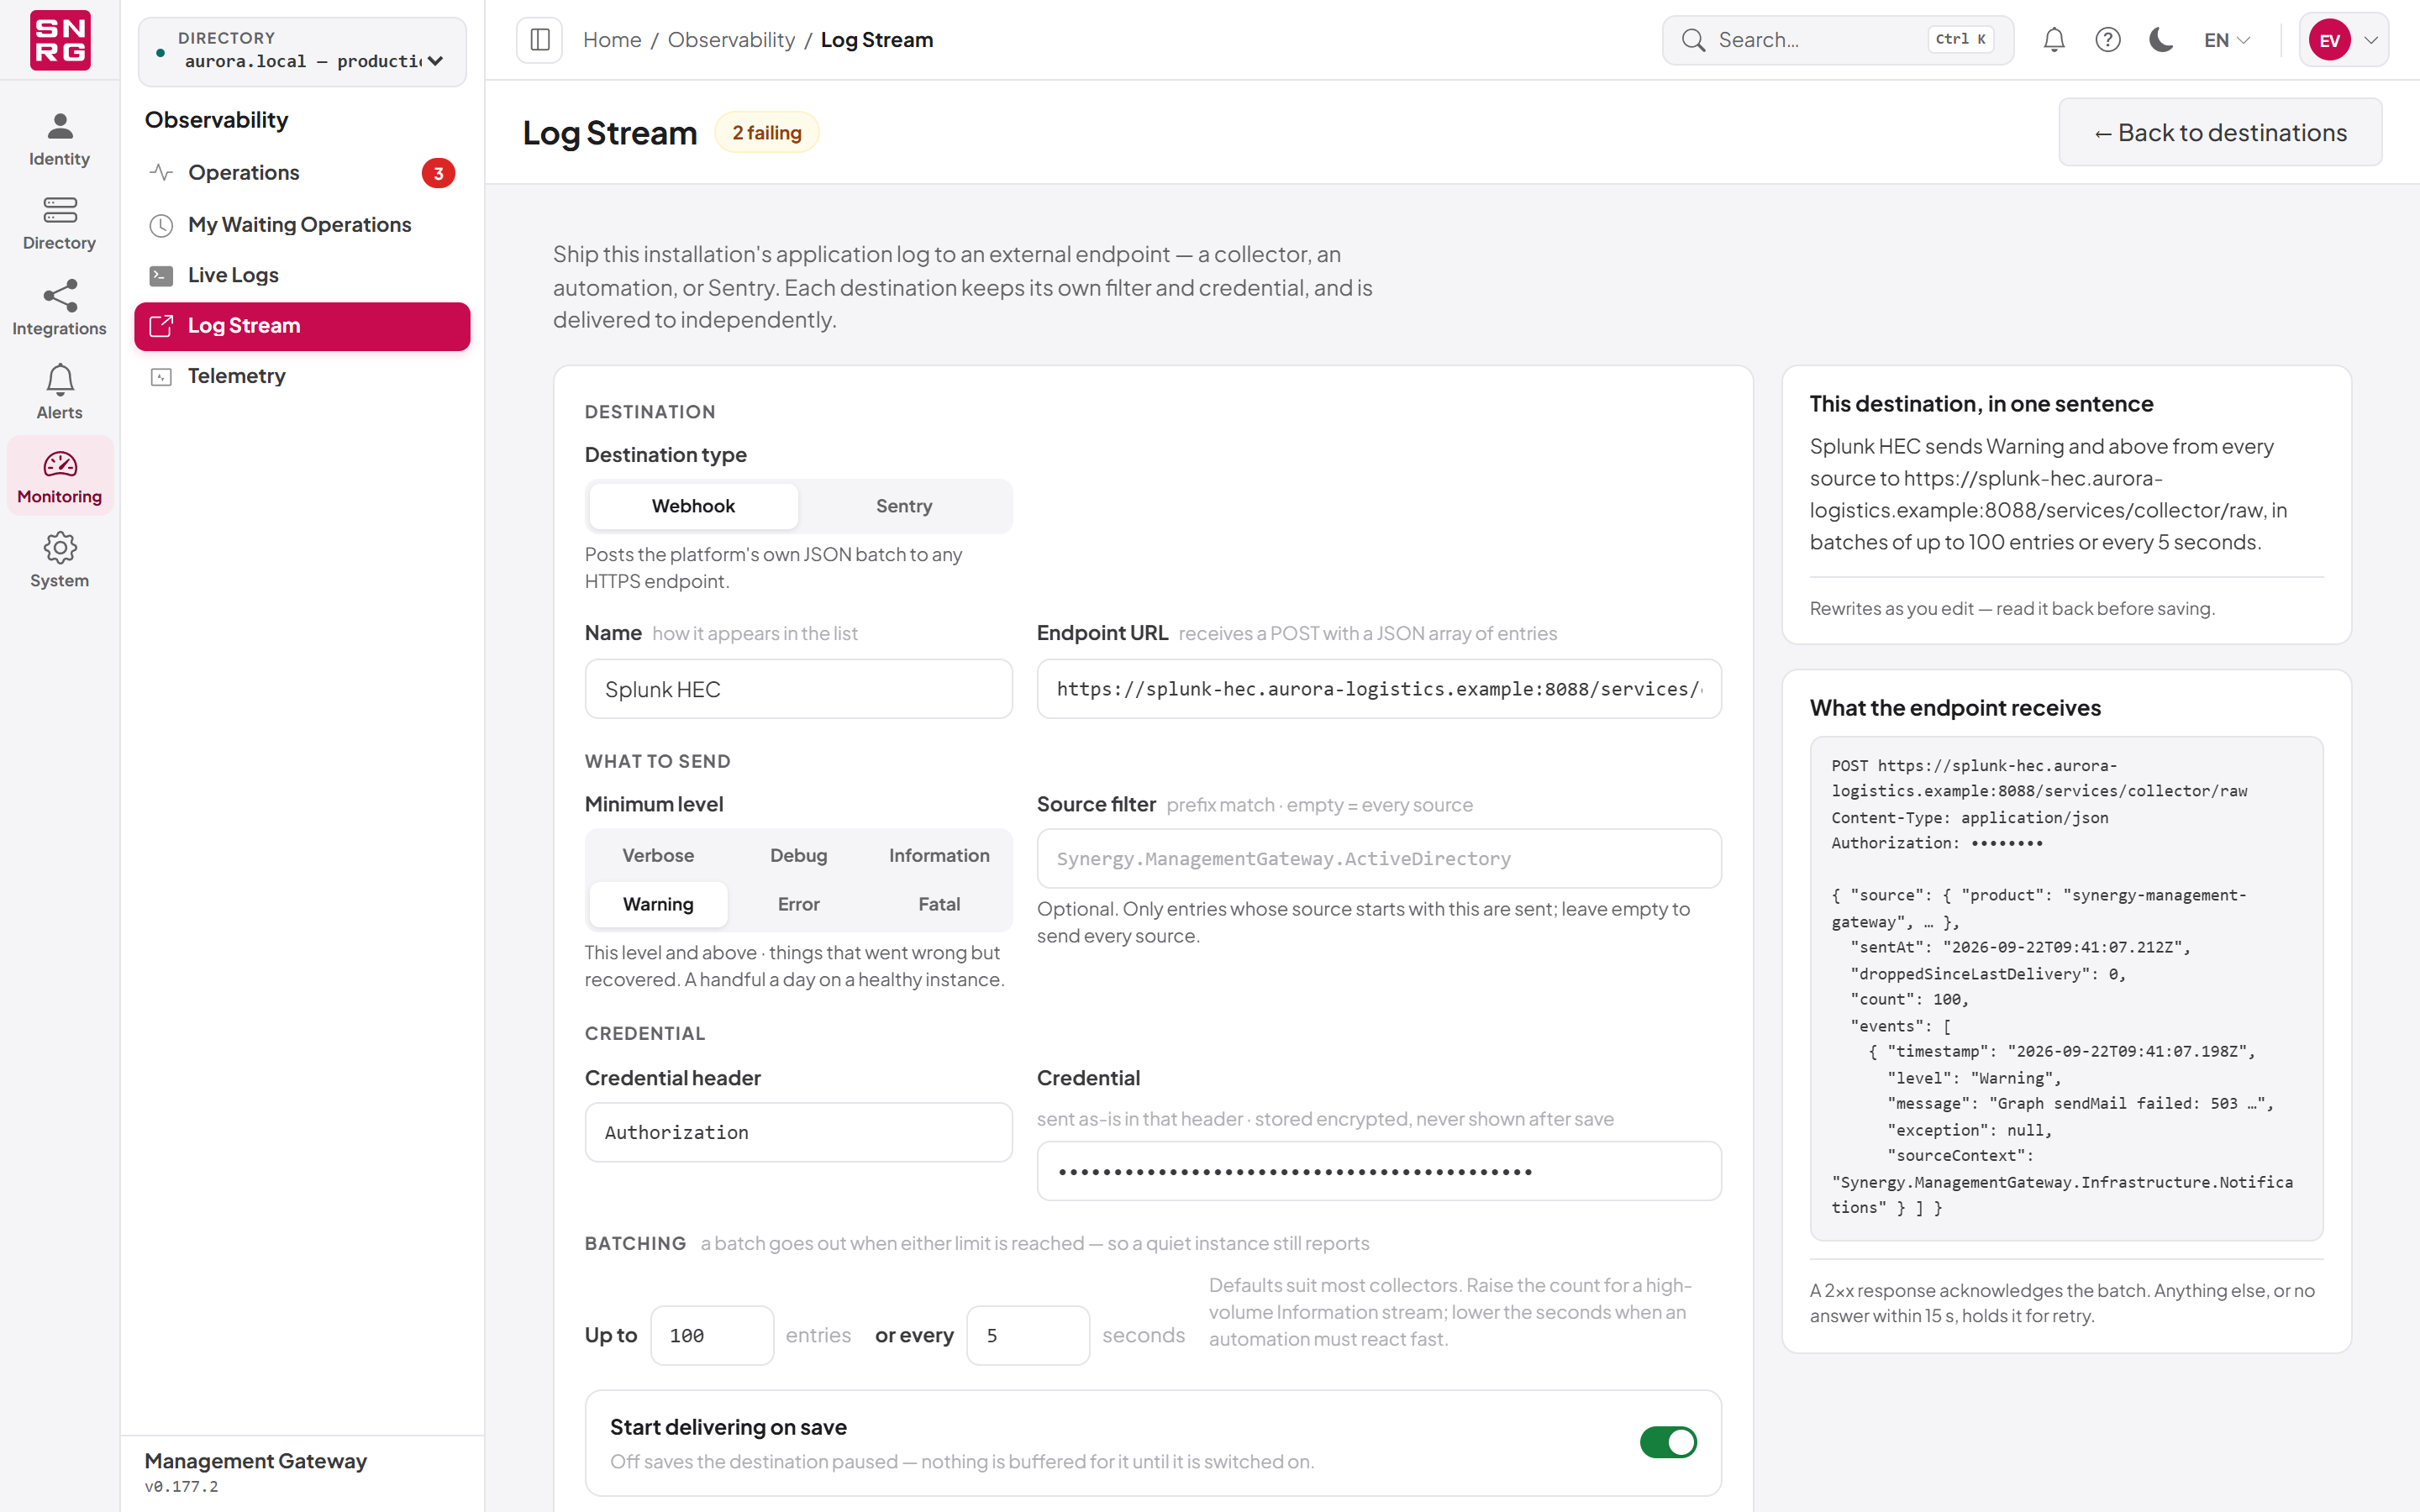The width and height of the screenshot is (2420, 1512).
Task: Click the Credential header Authorization field
Action: (799, 1133)
